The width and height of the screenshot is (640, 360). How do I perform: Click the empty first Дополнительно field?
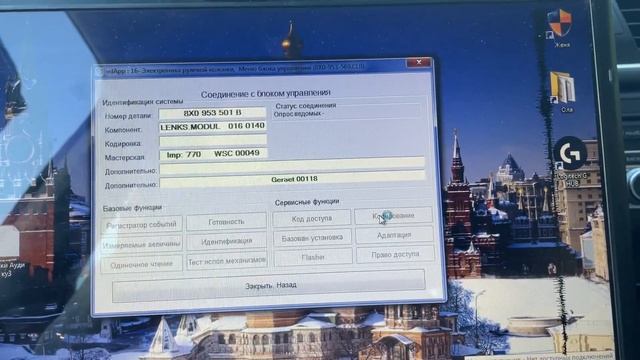(292, 165)
